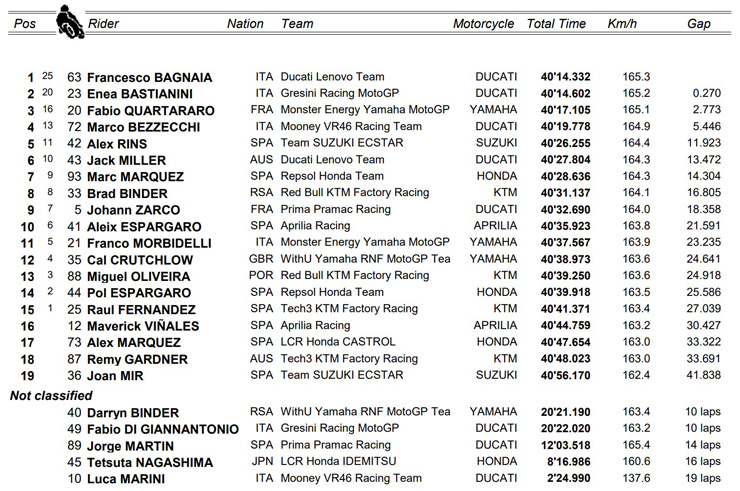740x491 pixels.
Task: Click the Rider column header
Action: (x=108, y=24)
